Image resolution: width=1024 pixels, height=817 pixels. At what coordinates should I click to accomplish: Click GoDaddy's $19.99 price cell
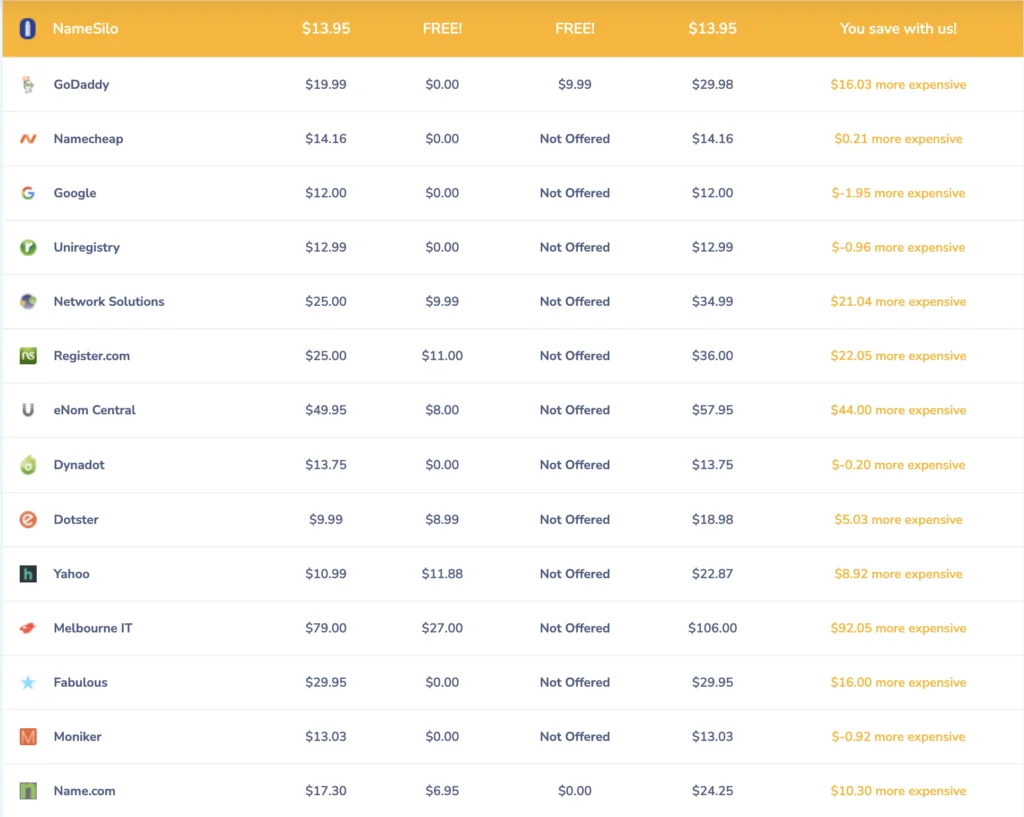[326, 84]
